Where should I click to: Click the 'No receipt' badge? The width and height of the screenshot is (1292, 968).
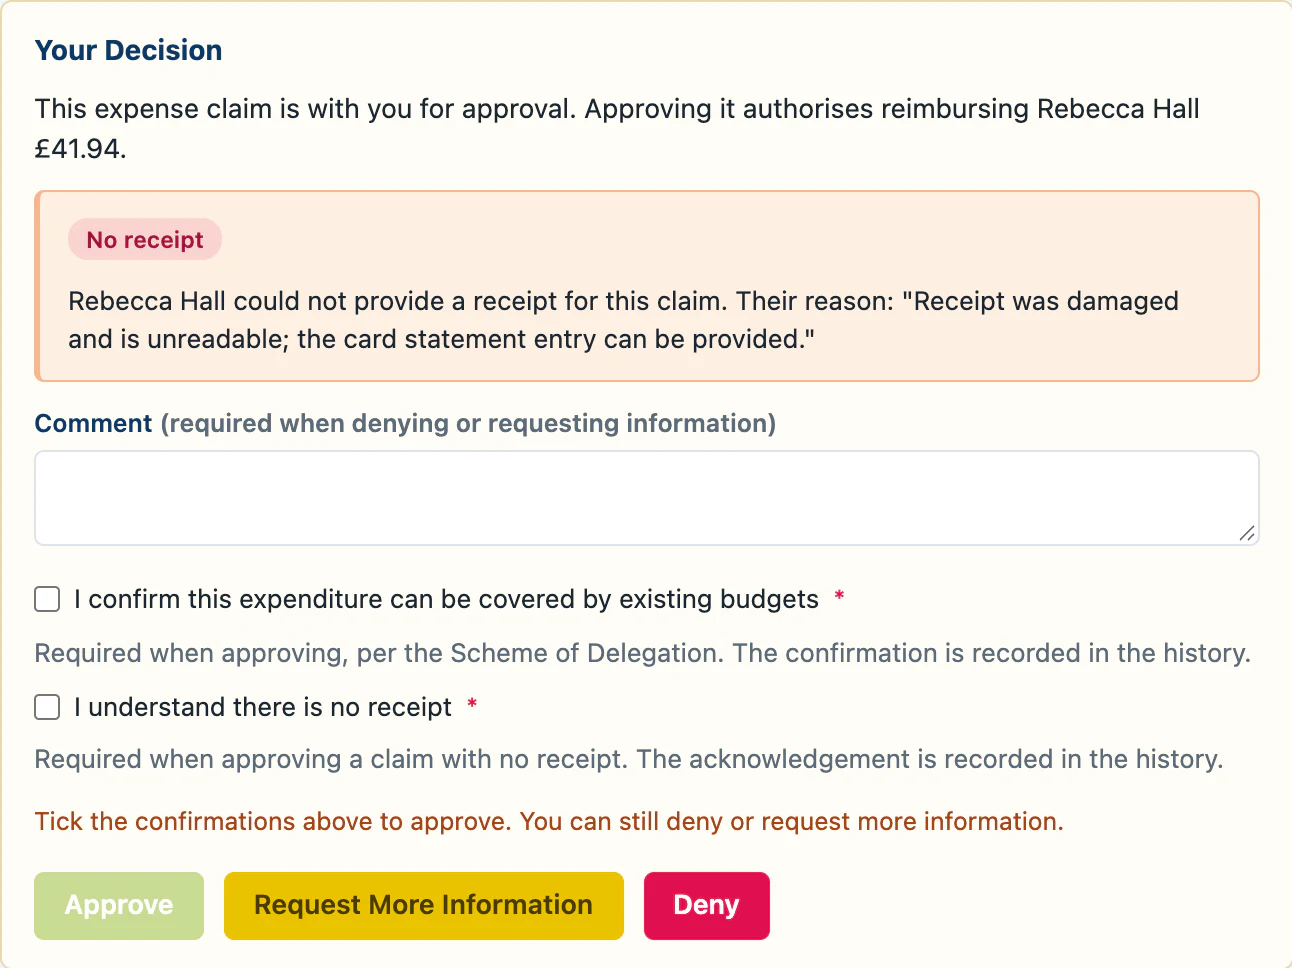pyautogui.click(x=145, y=240)
